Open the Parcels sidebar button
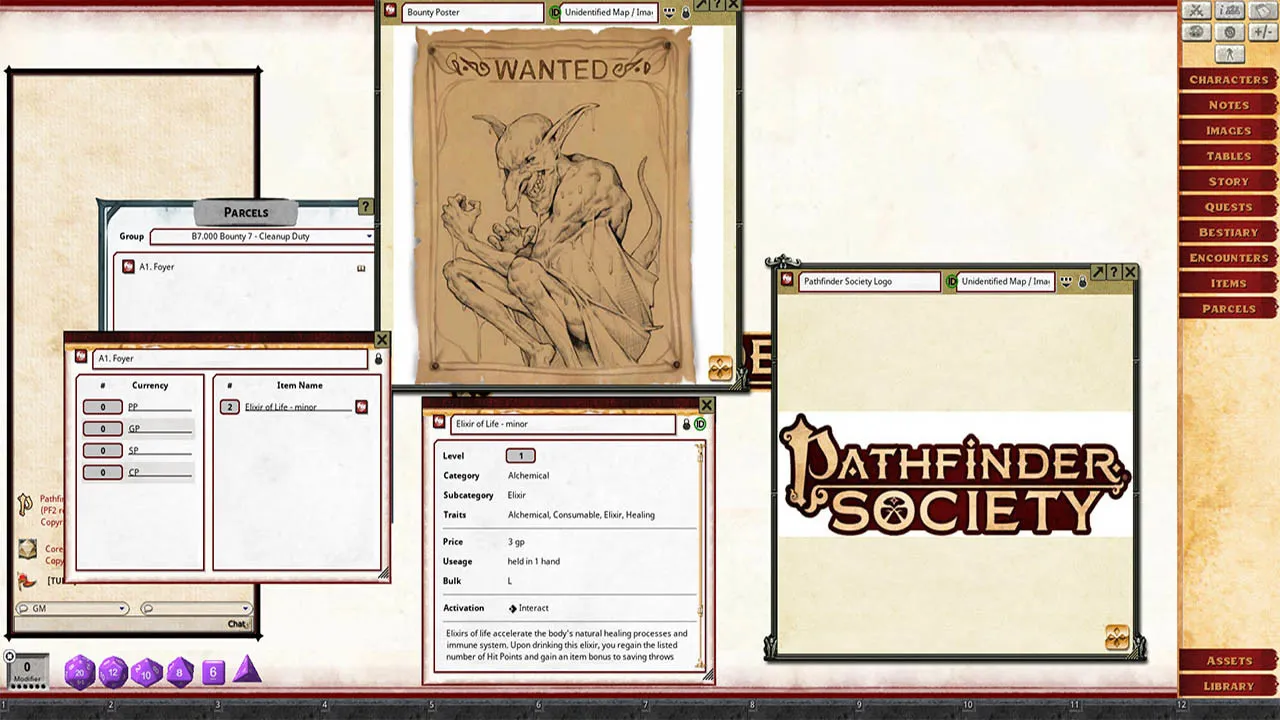The image size is (1280, 720). pyautogui.click(x=1228, y=309)
